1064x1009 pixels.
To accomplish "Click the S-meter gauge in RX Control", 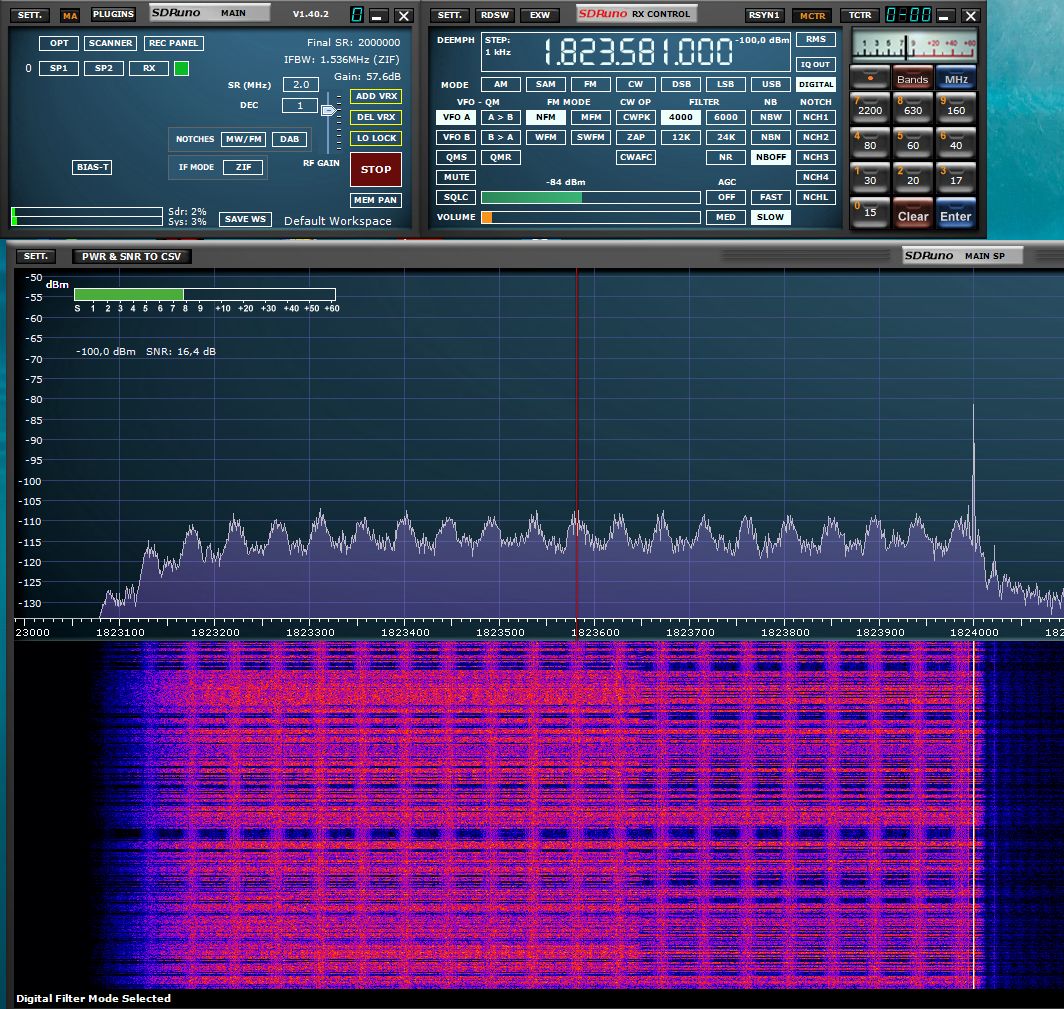I will click(x=913, y=45).
